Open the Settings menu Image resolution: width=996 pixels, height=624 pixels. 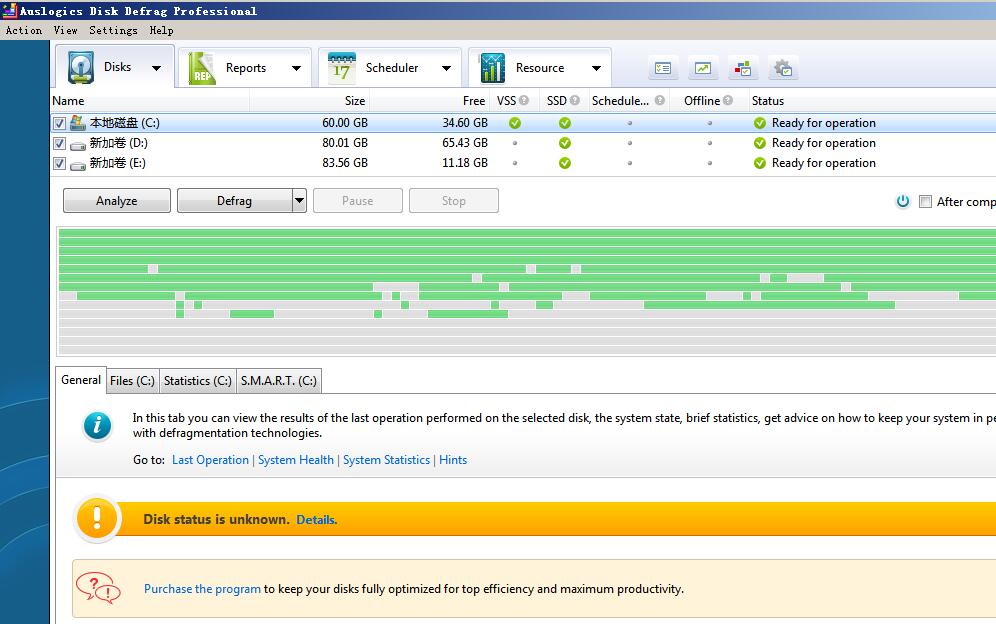[113, 30]
